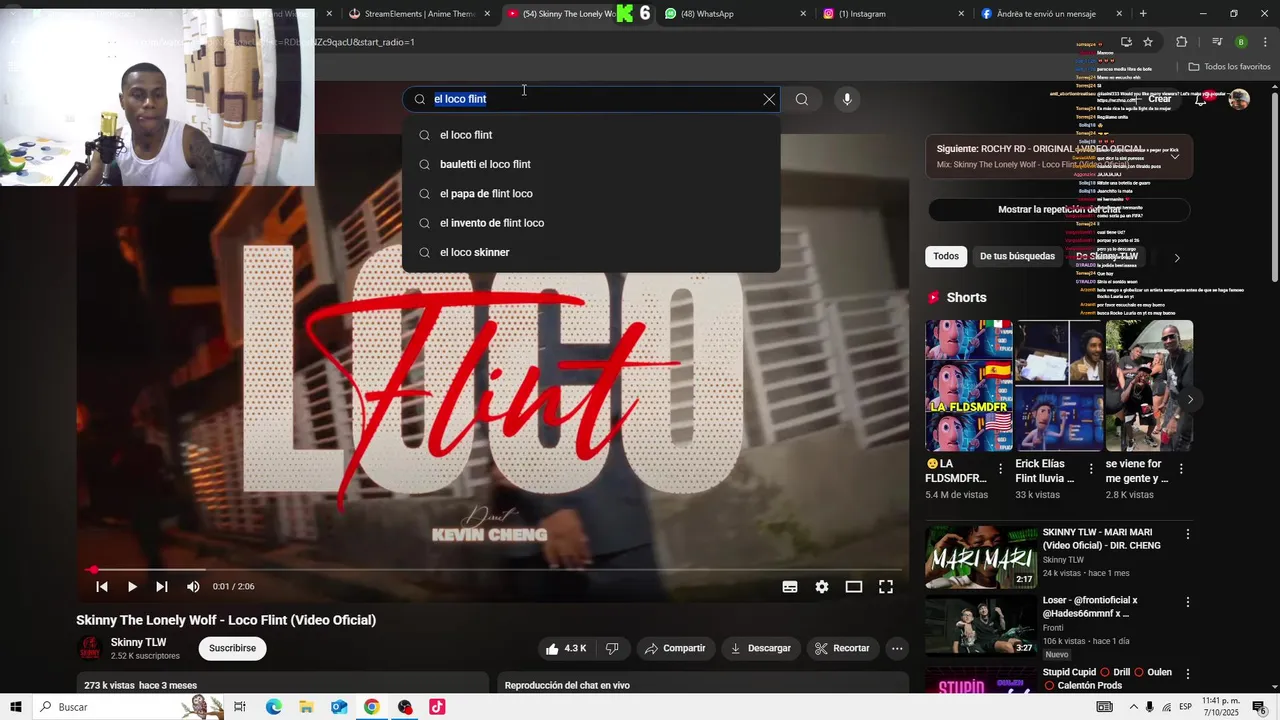Switch to the Facebook message tab

click(x=1050, y=14)
